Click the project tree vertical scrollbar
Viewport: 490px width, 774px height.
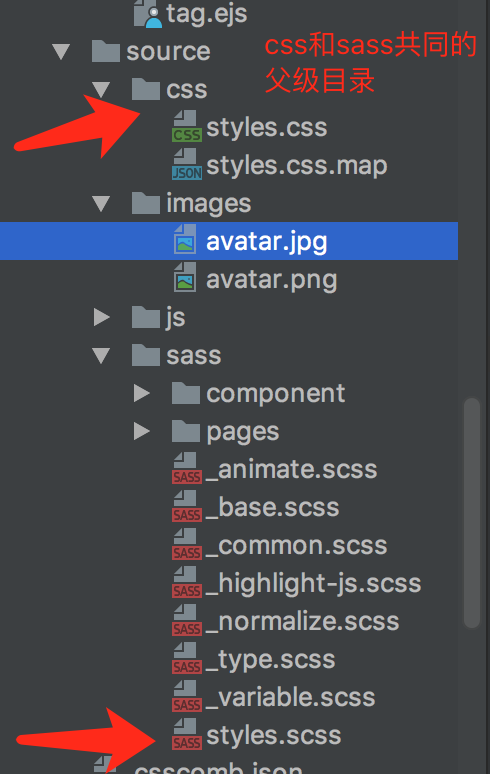pos(472,512)
